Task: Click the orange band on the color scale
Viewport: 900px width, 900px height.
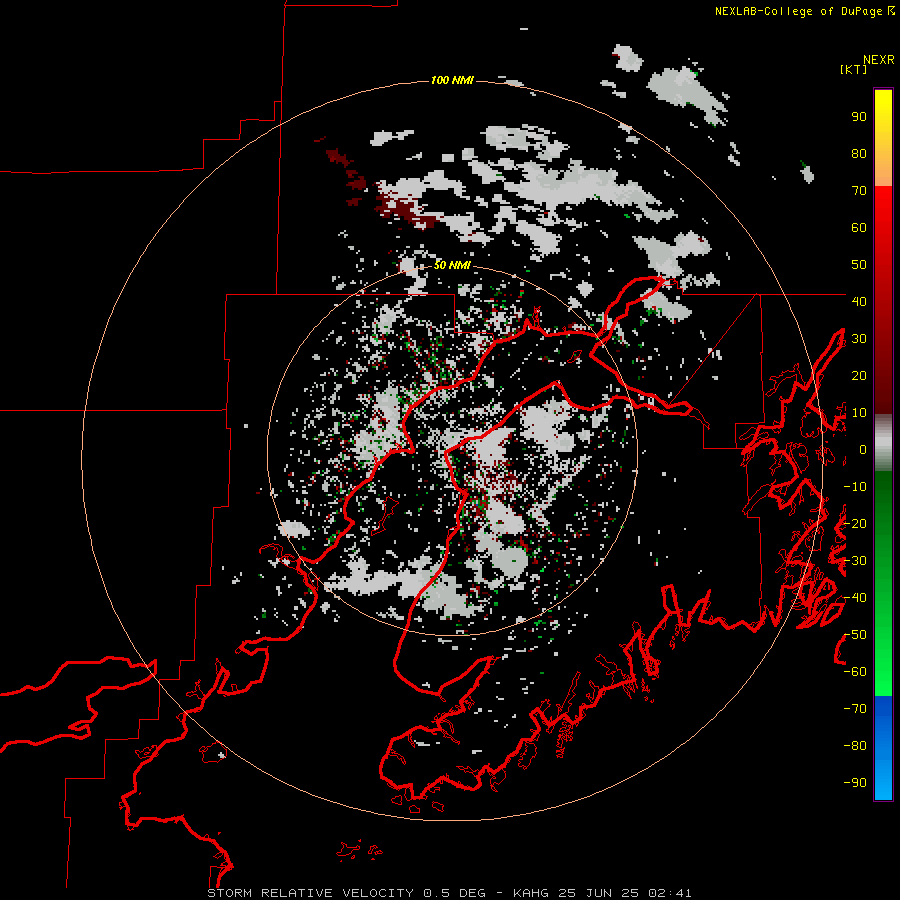Action: tap(883, 166)
